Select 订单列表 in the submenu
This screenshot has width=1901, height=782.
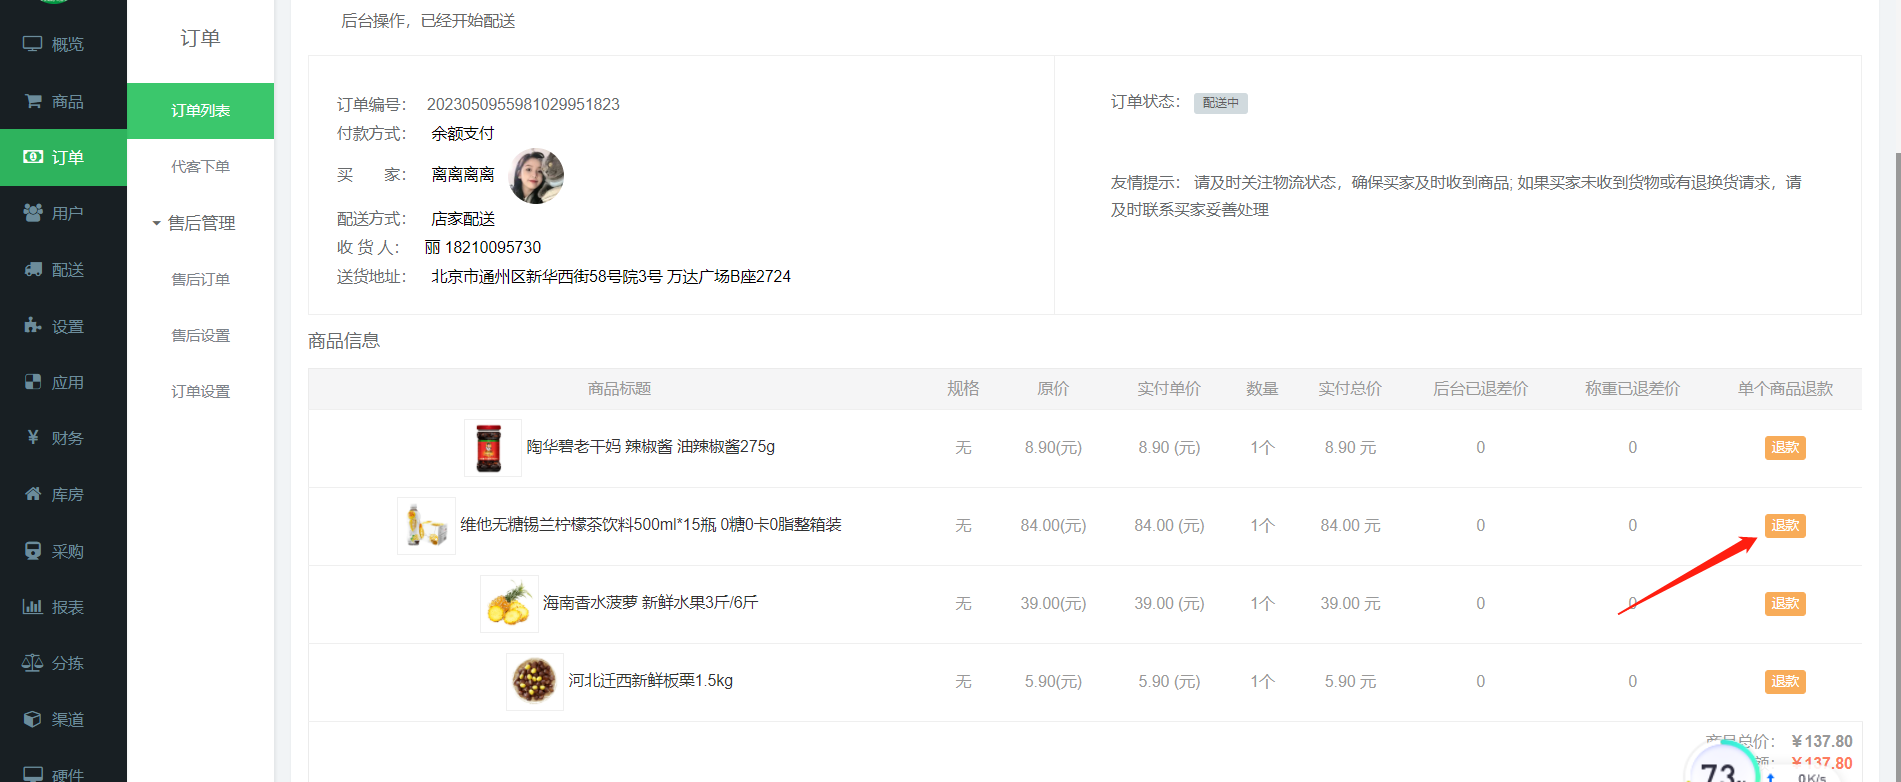(x=200, y=111)
